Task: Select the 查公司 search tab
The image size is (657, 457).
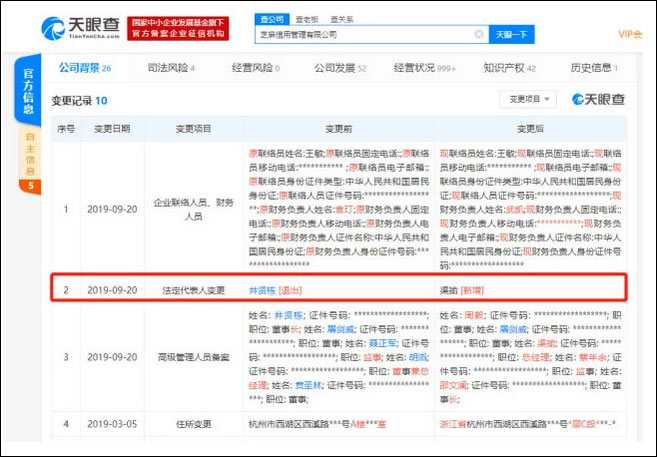Action: click(272, 19)
